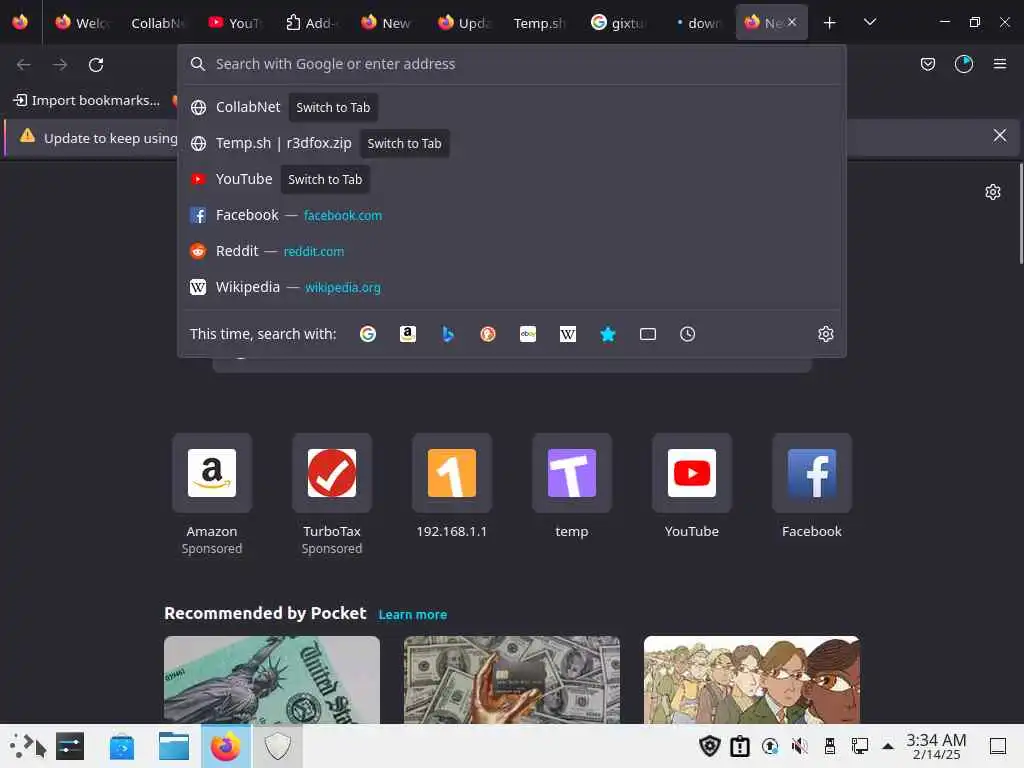The width and height of the screenshot is (1024, 768).
Task: Open the application hamburger menu
Action: click(x=999, y=64)
